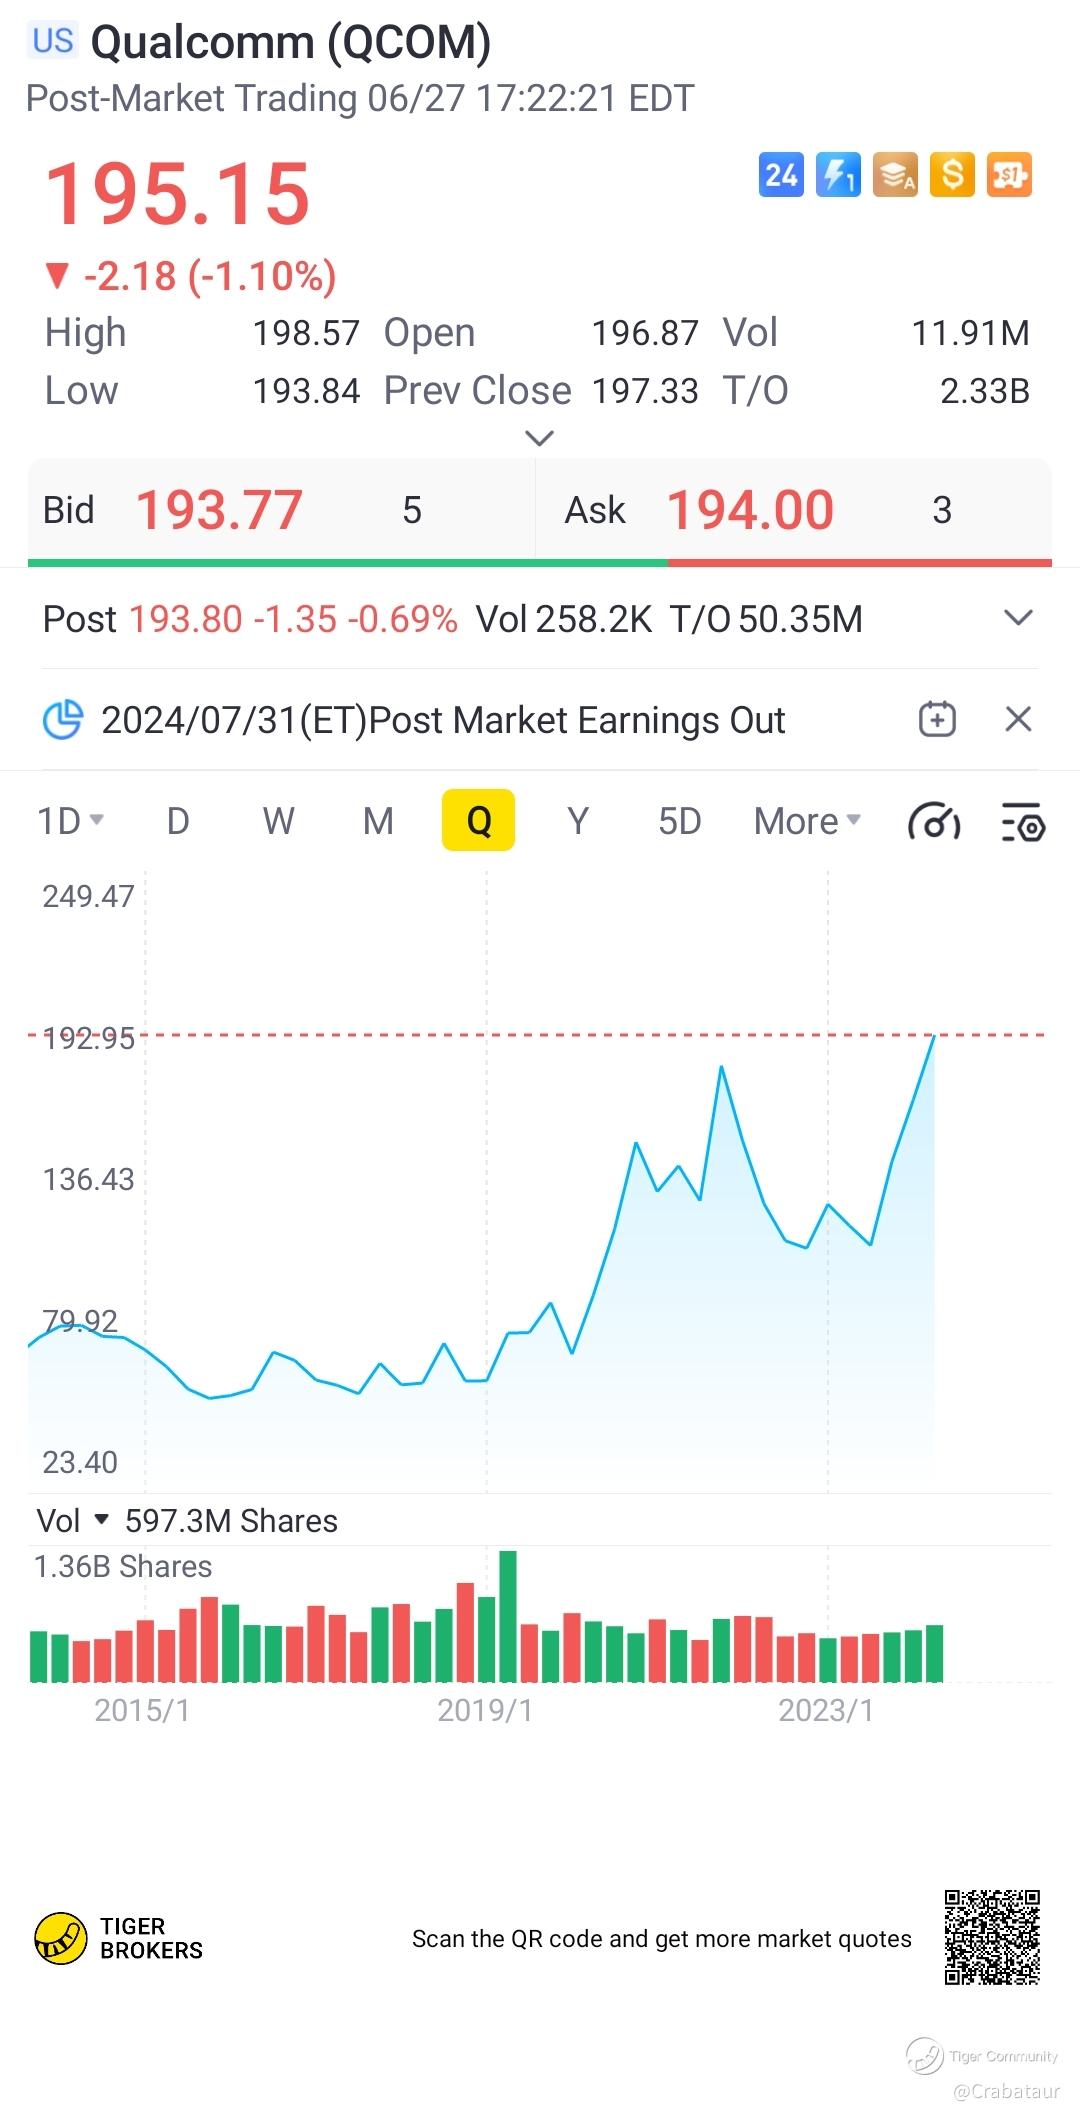
Task: Add earnings event to calendar
Action: point(937,719)
